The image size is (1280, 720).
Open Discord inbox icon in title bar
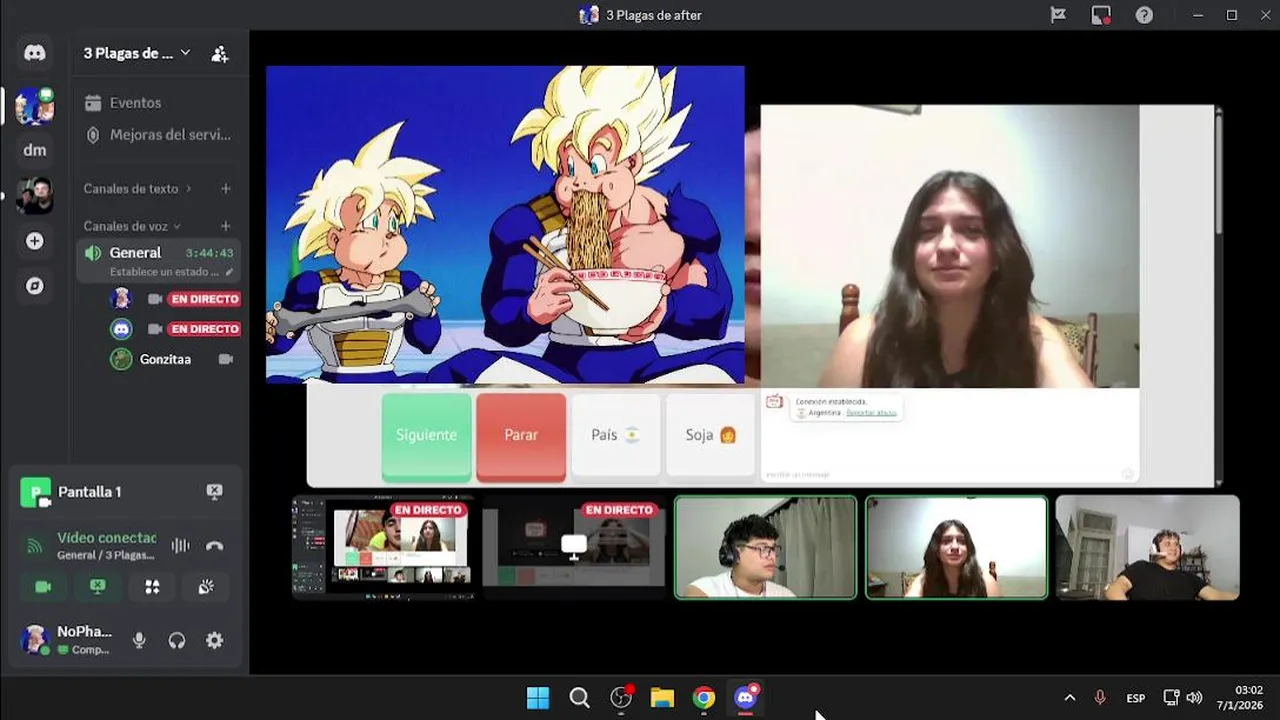pyautogui.click(x=1058, y=15)
